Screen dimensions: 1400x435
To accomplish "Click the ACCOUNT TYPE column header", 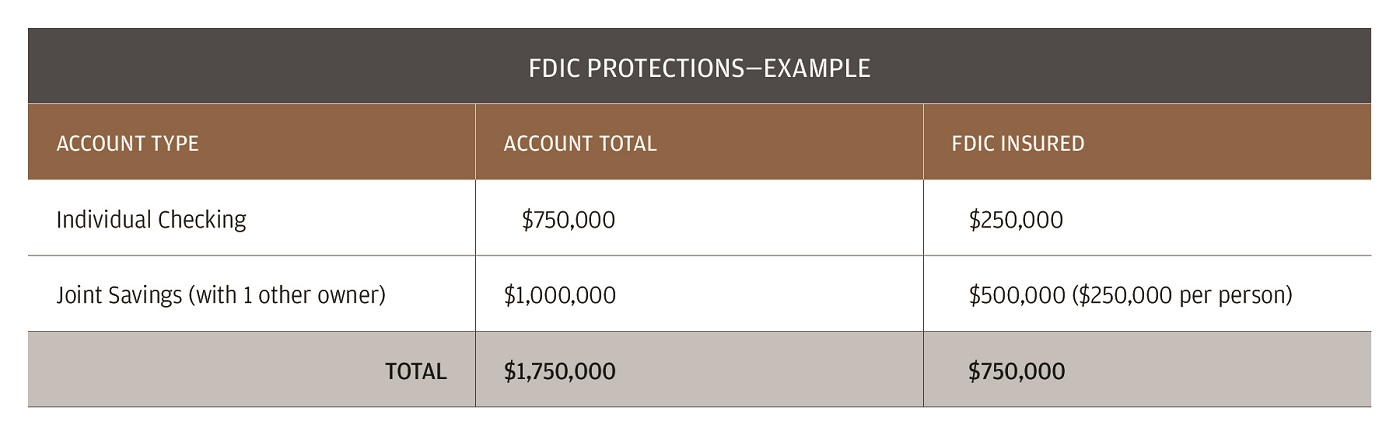I will tap(127, 143).
